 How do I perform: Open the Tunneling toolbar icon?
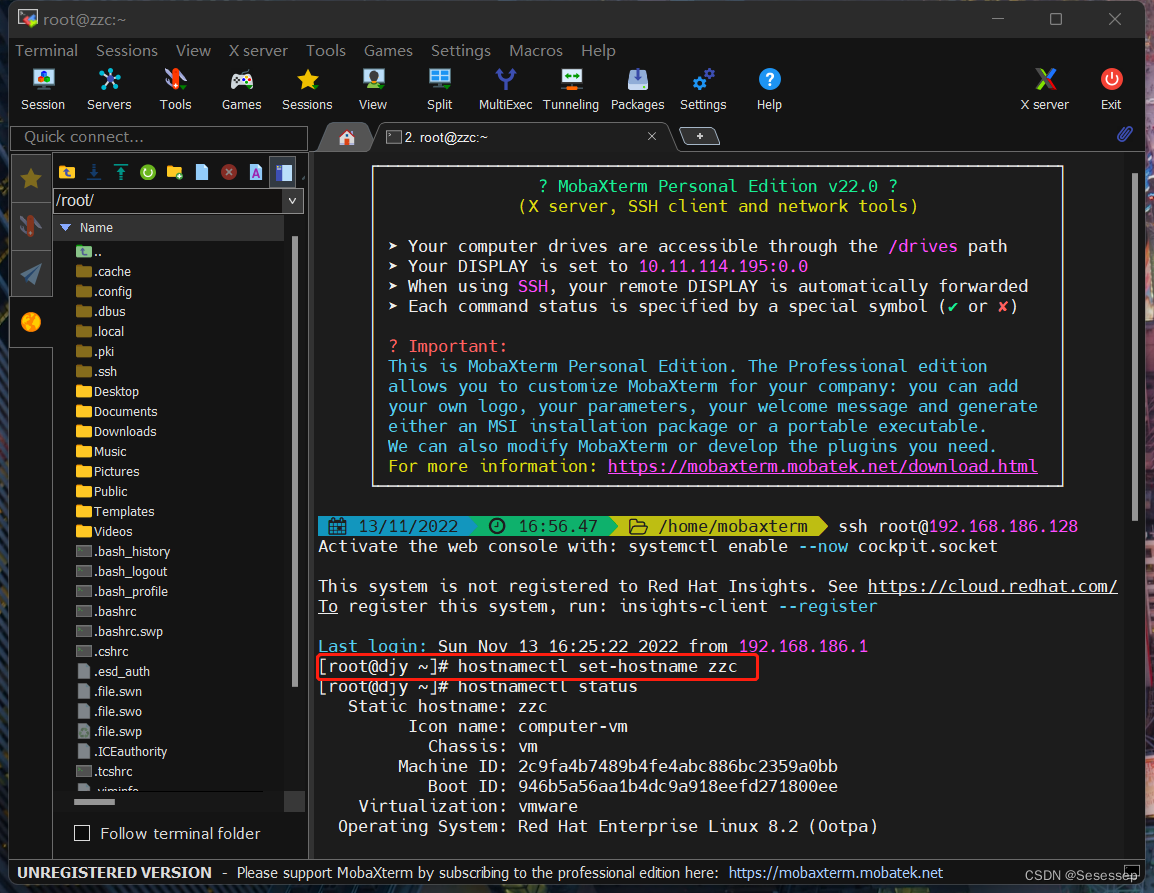571,89
